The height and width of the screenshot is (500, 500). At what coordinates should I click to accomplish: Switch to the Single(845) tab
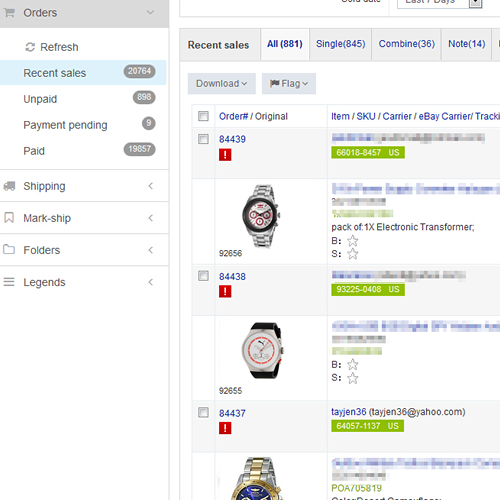[340, 44]
